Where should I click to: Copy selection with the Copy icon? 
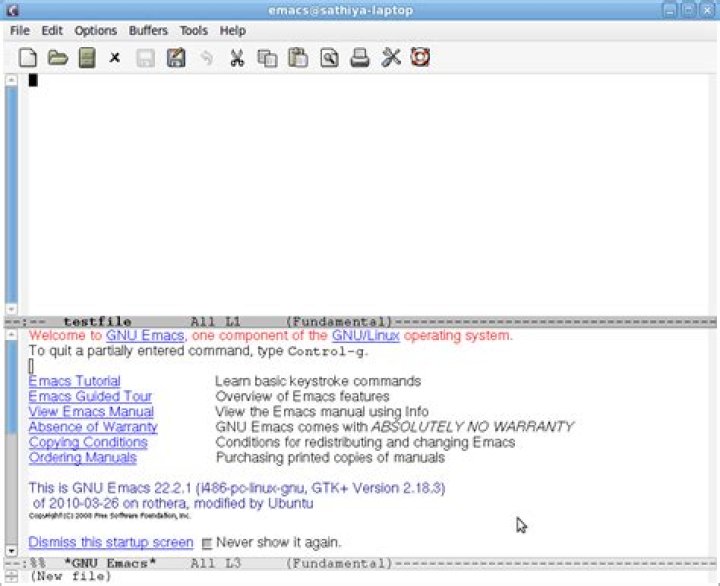click(x=267, y=58)
